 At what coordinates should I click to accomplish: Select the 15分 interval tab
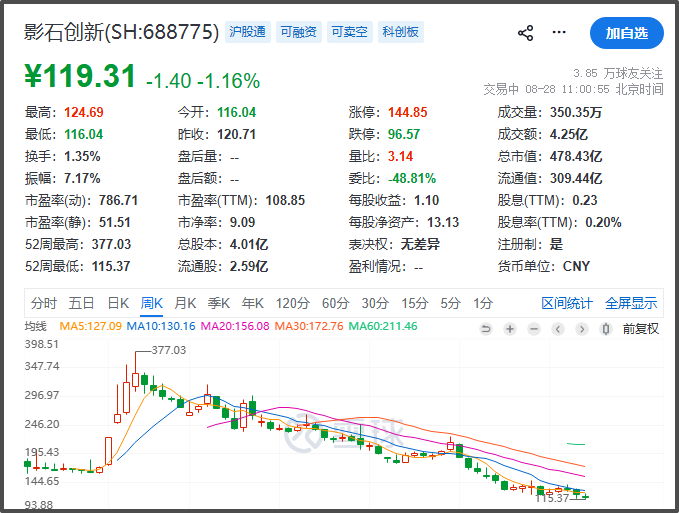(x=414, y=303)
